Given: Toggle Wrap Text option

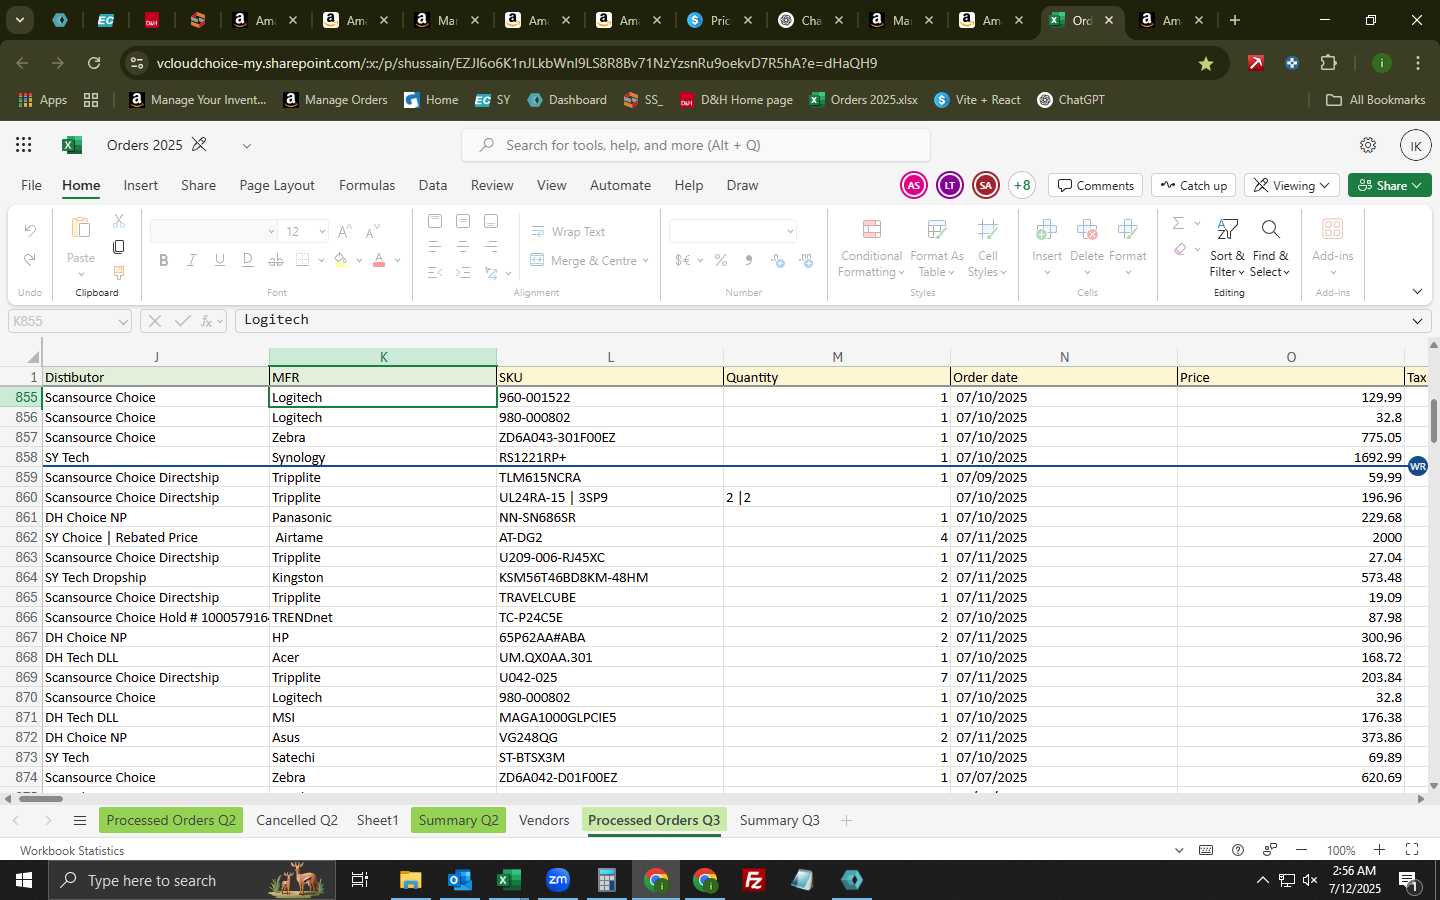Looking at the screenshot, I should coord(567,231).
